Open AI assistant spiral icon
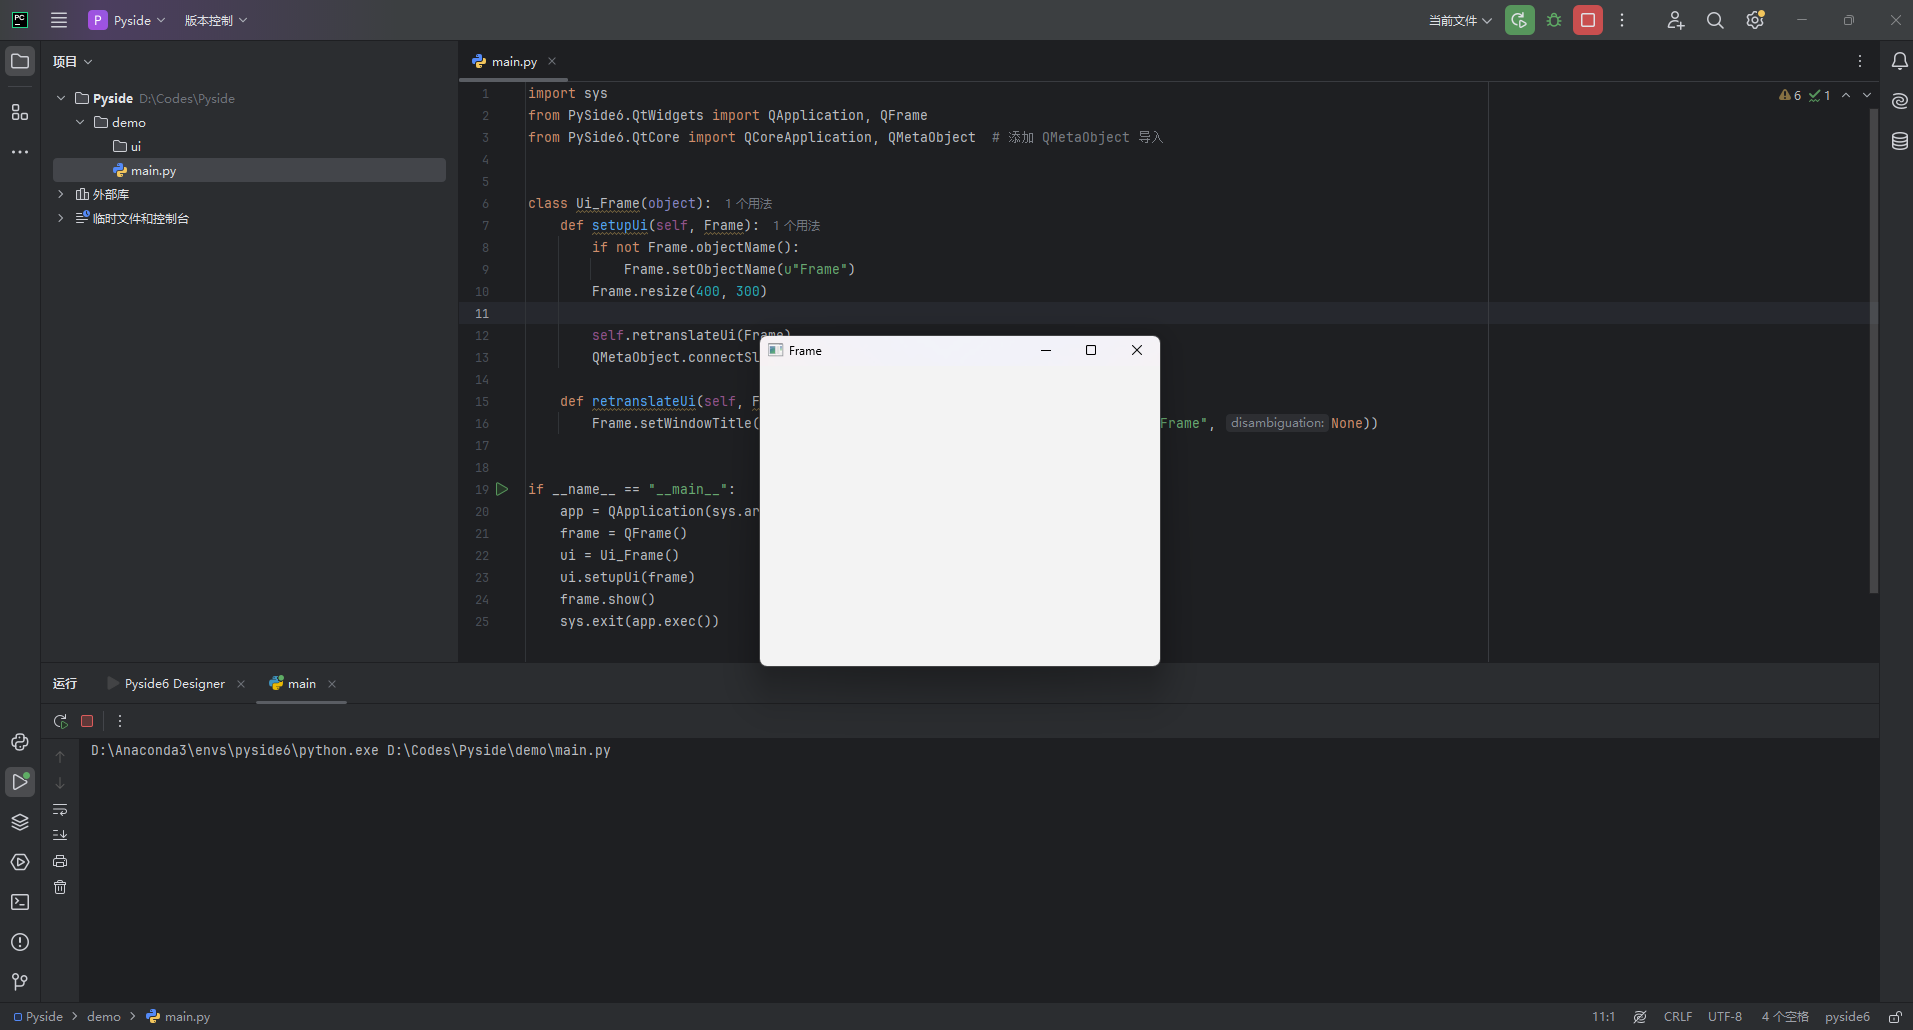This screenshot has height=1030, width=1913. coord(1899,101)
